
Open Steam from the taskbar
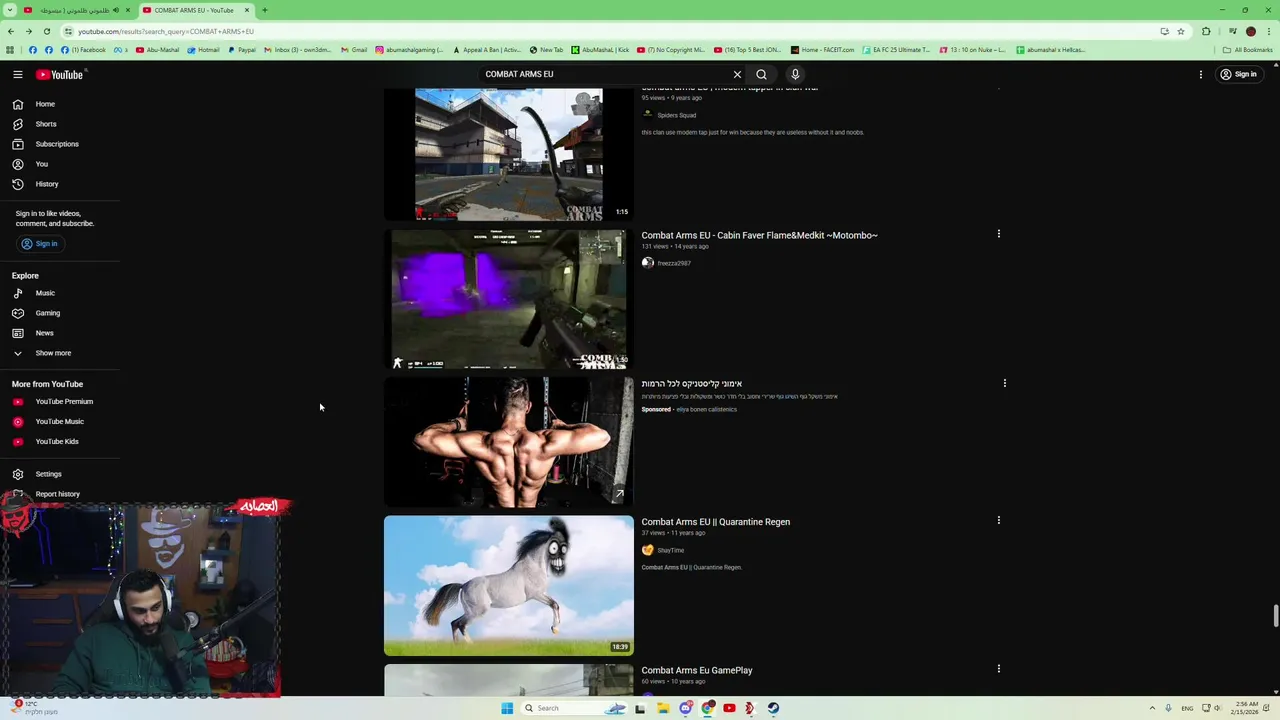(x=773, y=708)
